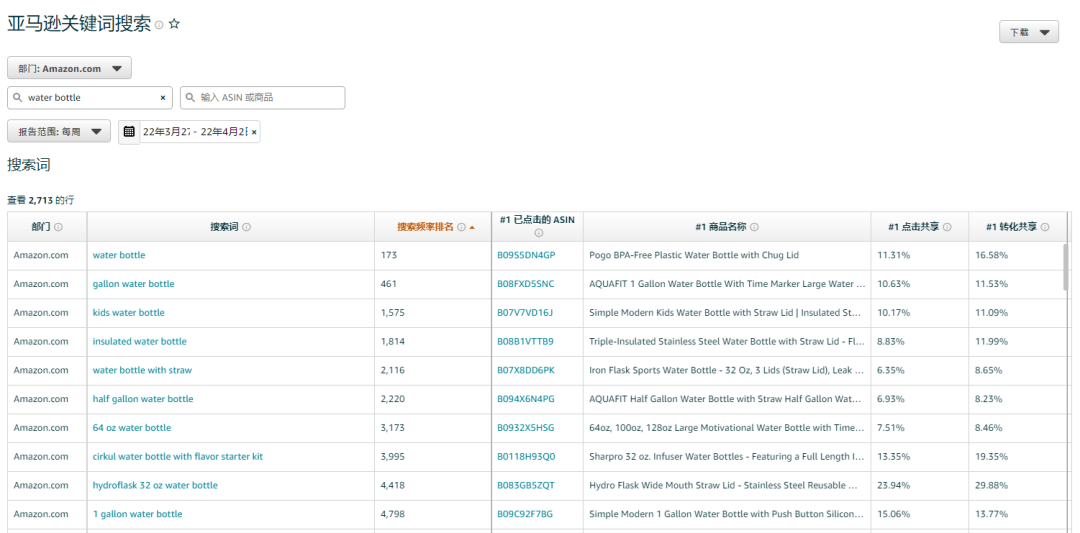Viewport: 1080px width, 533px height.
Task: Click the search rank value 173
Action: pos(389,255)
